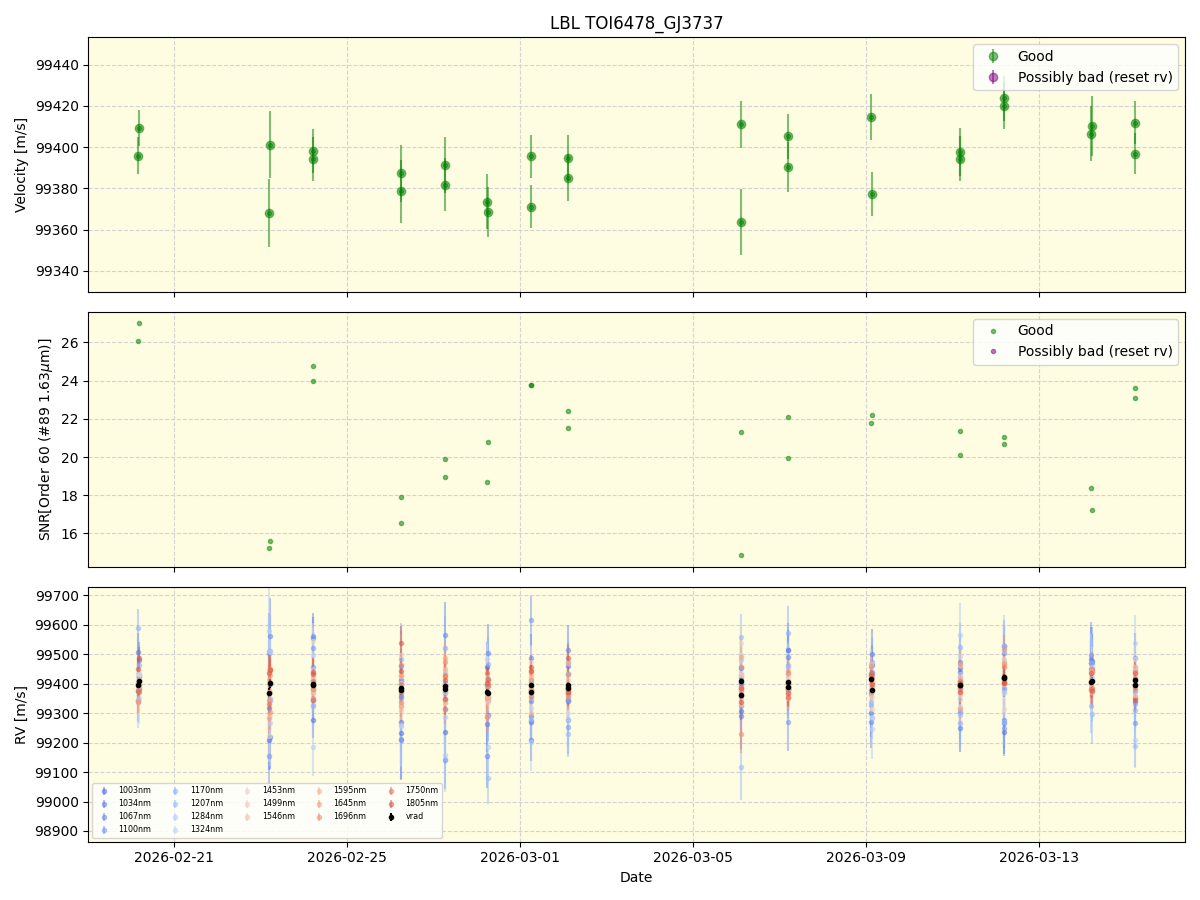Select the black vrad legend marker
The height and width of the screenshot is (900, 1200).
[391, 815]
